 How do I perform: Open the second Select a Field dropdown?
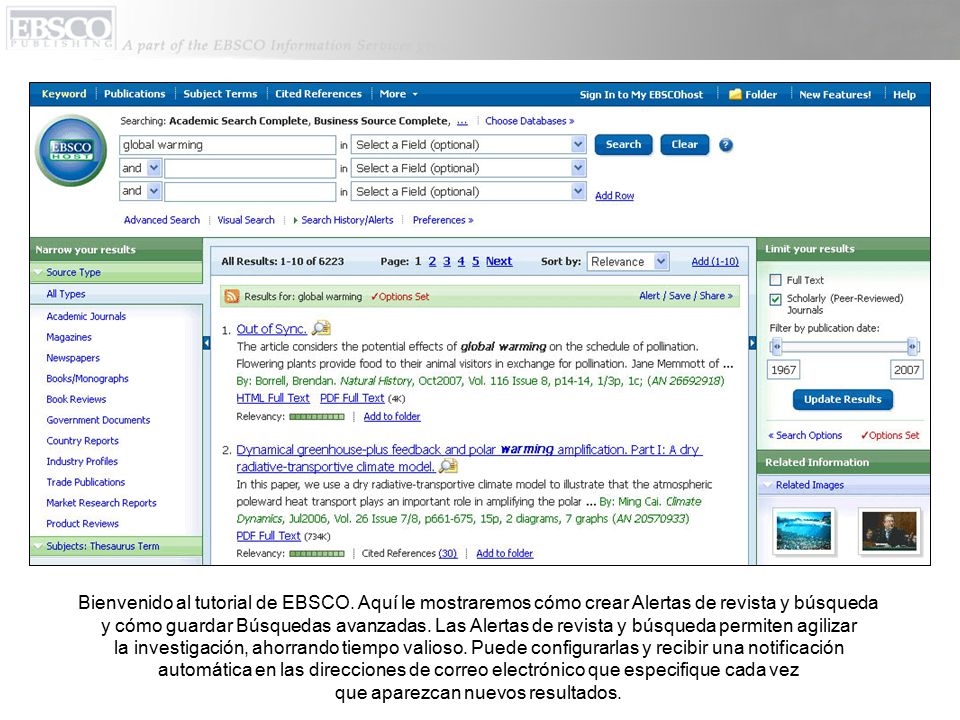(469, 168)
